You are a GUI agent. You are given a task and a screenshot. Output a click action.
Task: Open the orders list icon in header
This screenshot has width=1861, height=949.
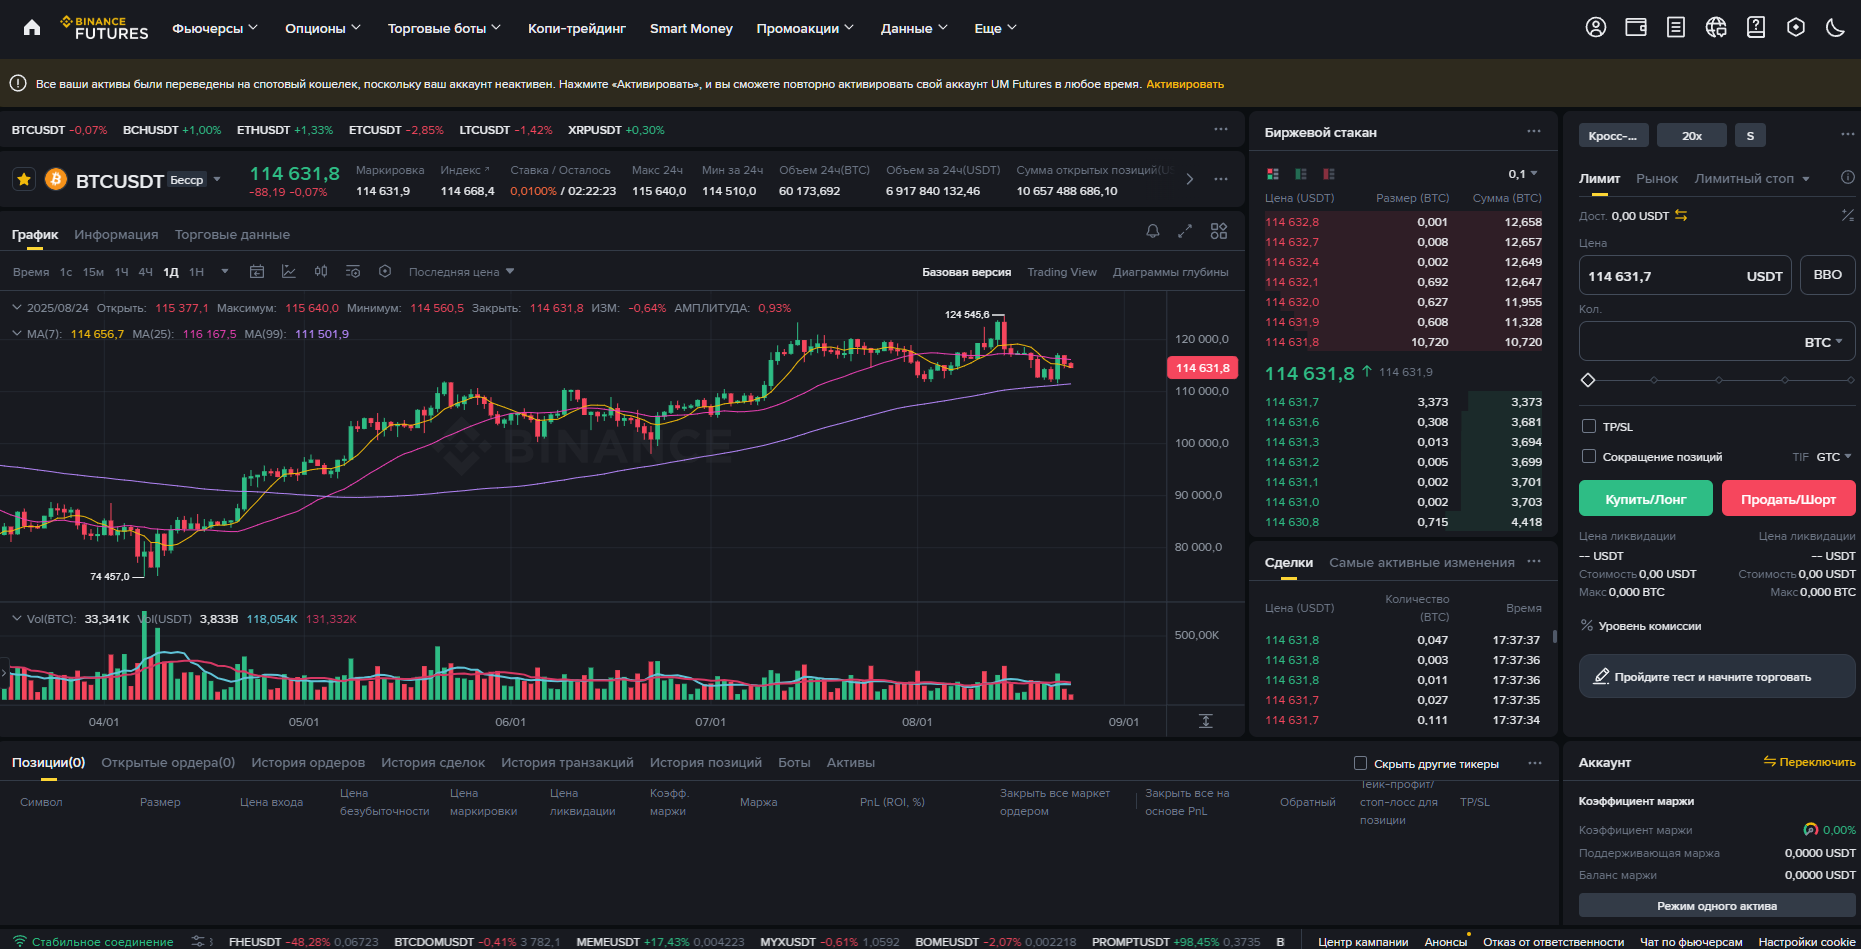tap(1676, 28)
